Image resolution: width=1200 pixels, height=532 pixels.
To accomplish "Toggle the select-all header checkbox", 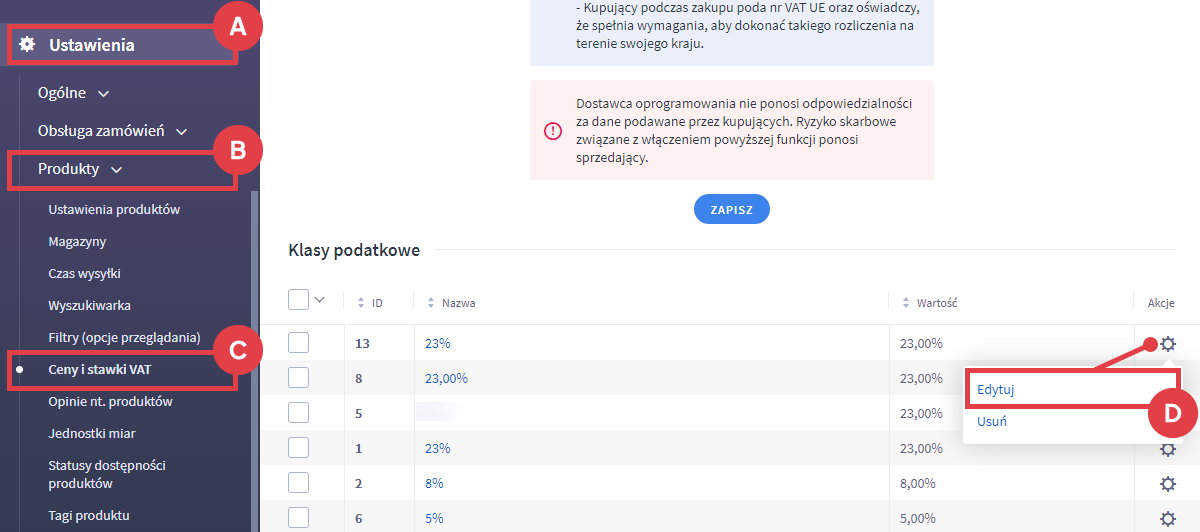I will point(298,300).
